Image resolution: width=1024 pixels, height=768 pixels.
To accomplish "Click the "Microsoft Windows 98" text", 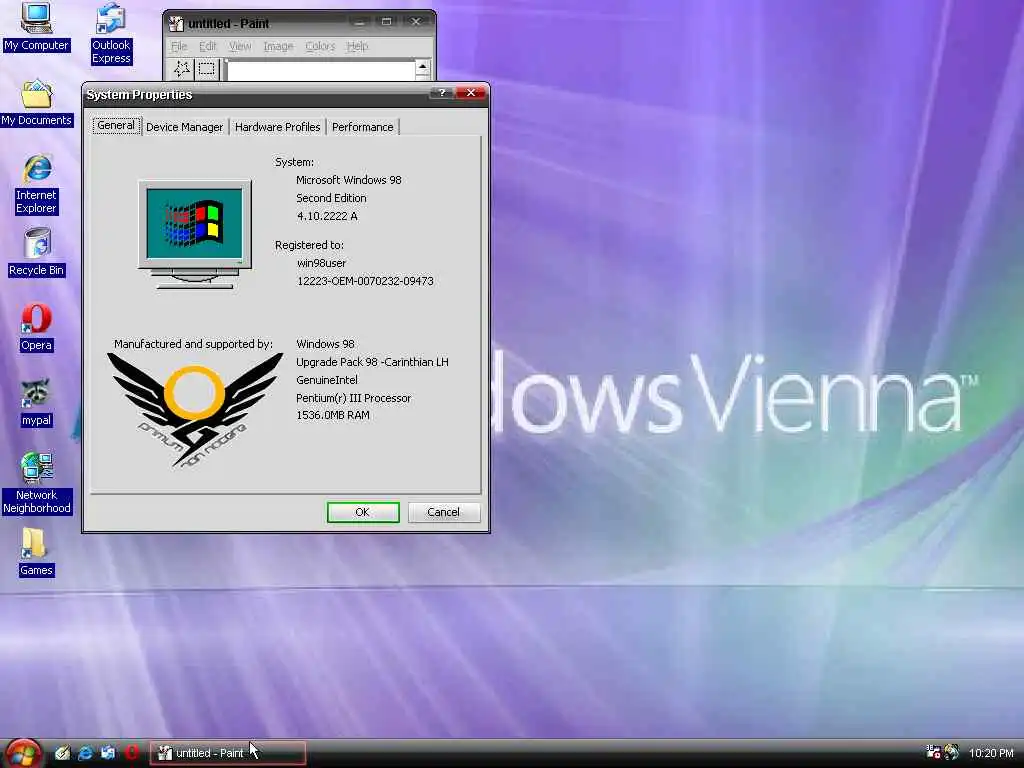I will point(349,180).
